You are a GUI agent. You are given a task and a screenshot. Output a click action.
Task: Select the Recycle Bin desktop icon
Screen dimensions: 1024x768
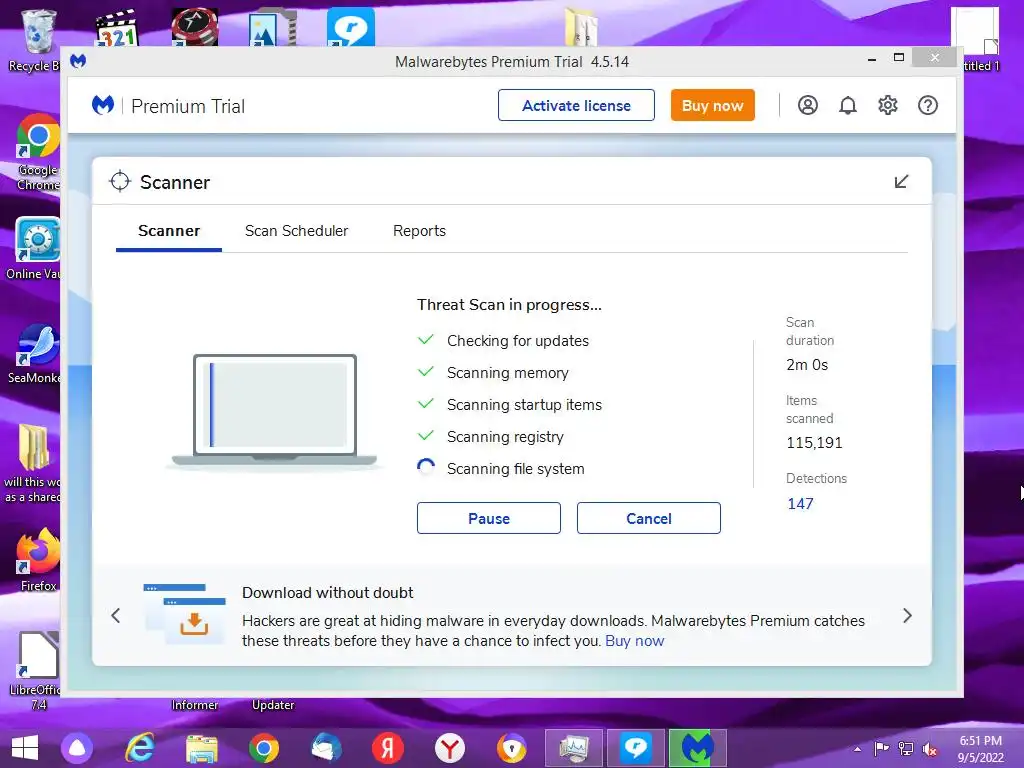[x=36, y=40]
